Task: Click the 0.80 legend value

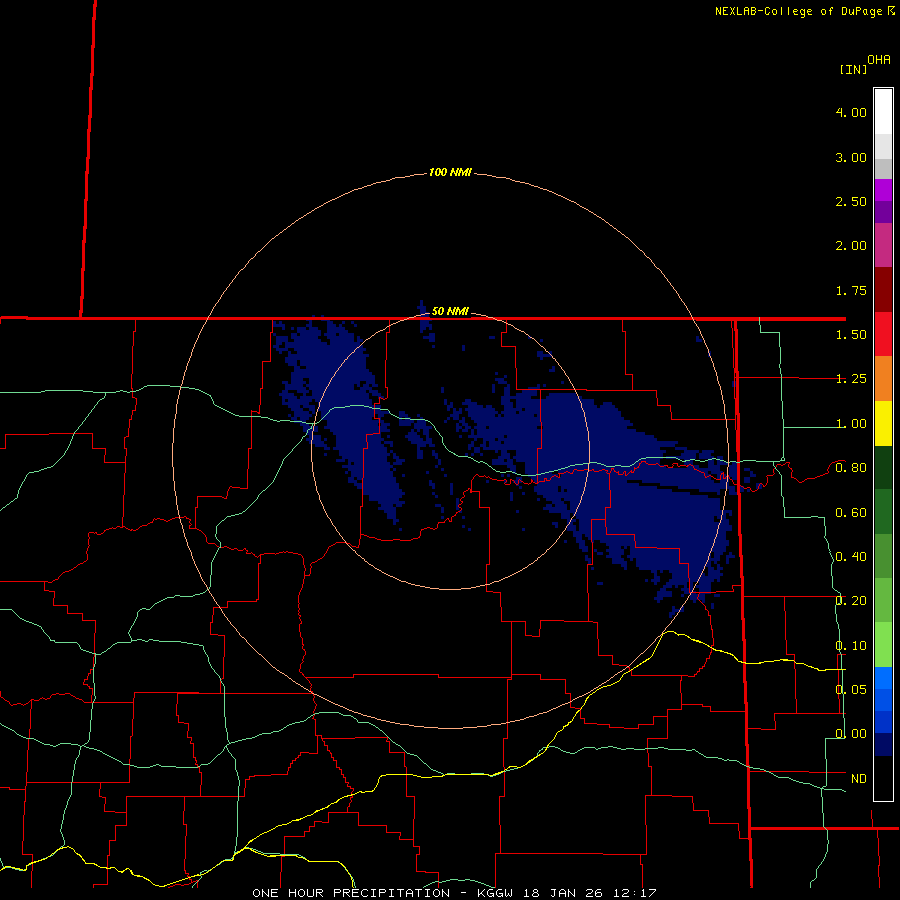Action: coord(851,468)
